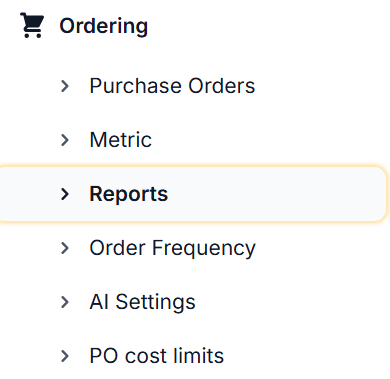Click the word Frequency in Order Frequency

[x=204, y=249]
